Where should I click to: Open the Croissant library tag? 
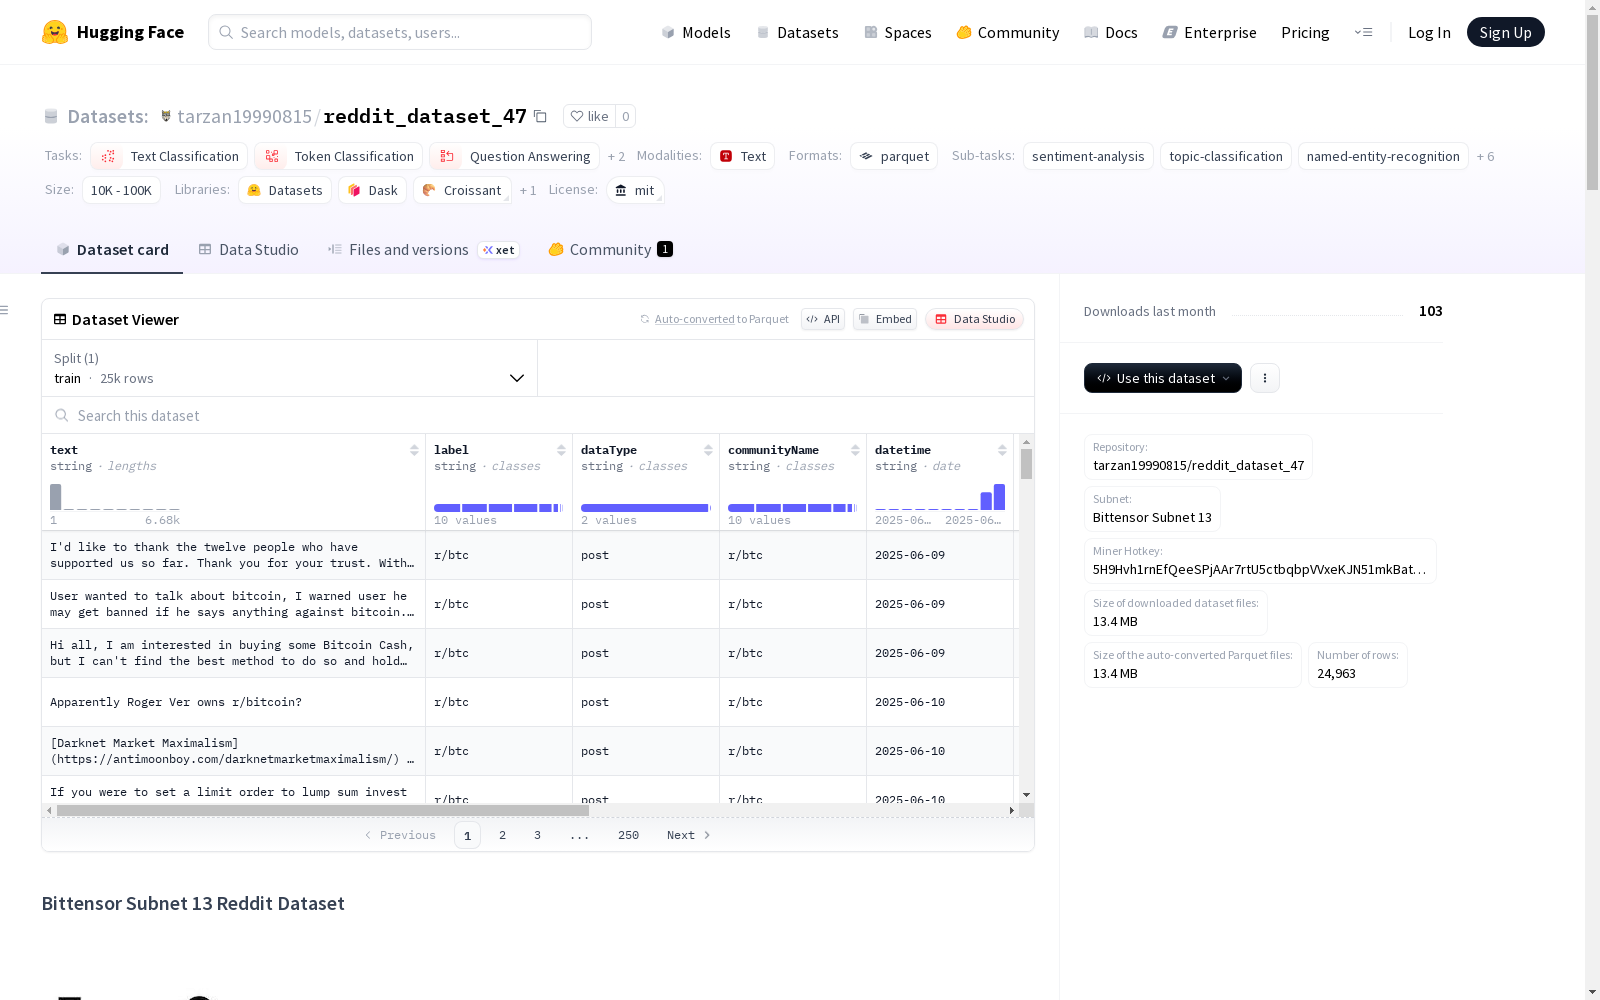(462, 190)
